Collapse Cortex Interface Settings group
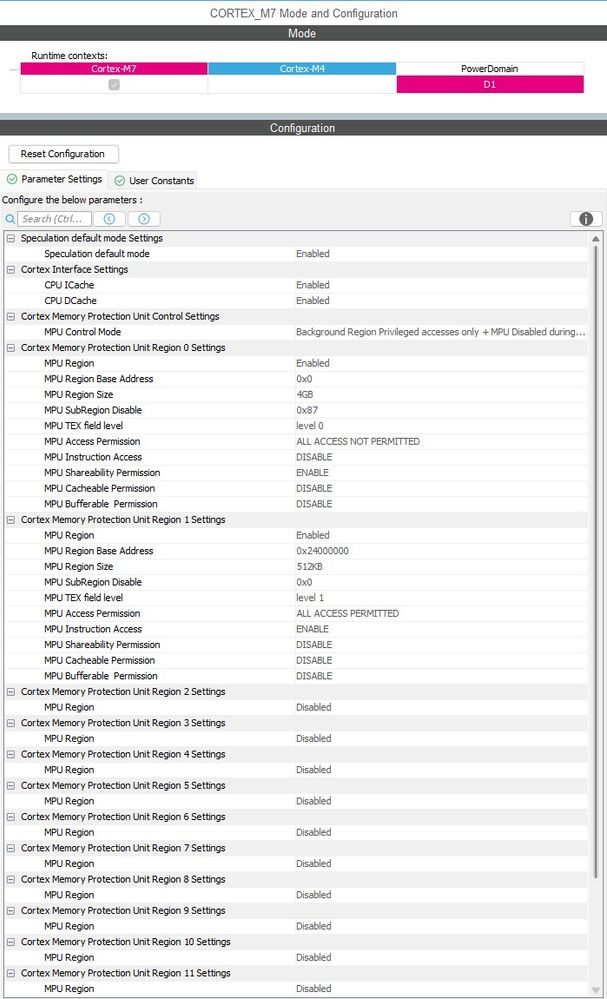Viewport: 607px width, 999px height. 11,269
